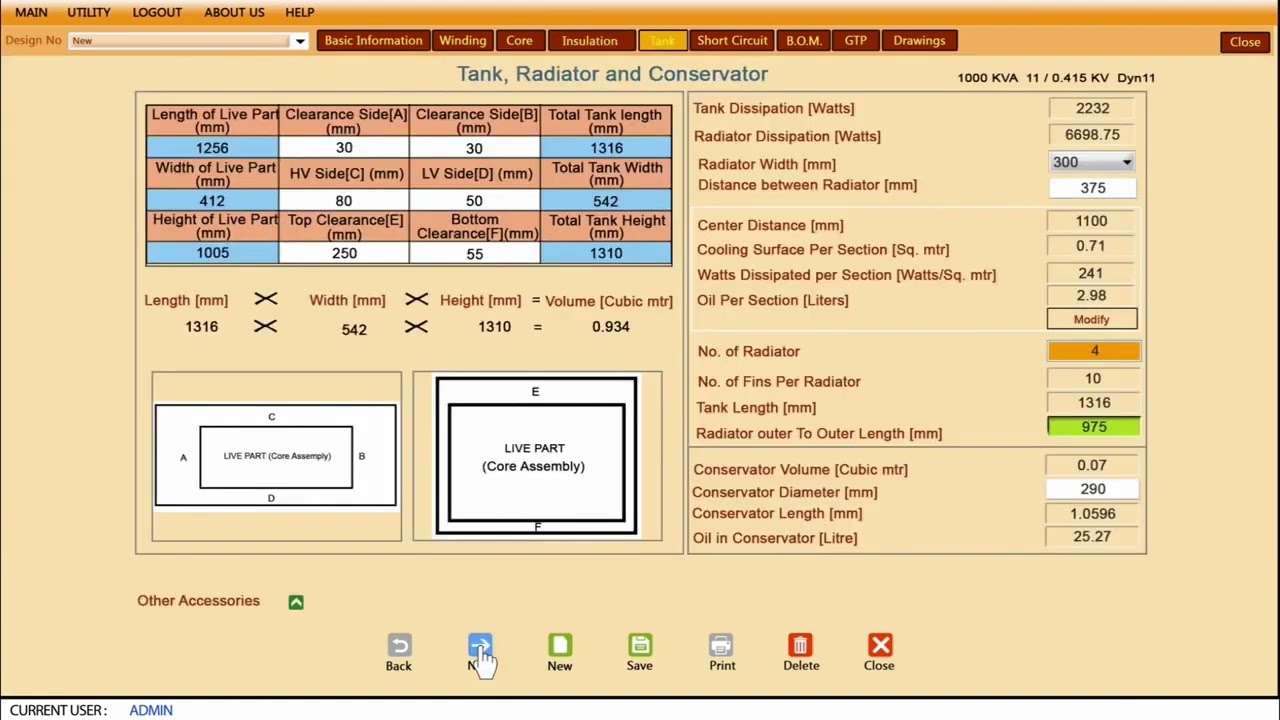Edit Clearance Side[B] value field
The width and height of the screenshot is (1280, 720).
click(474, 148)
